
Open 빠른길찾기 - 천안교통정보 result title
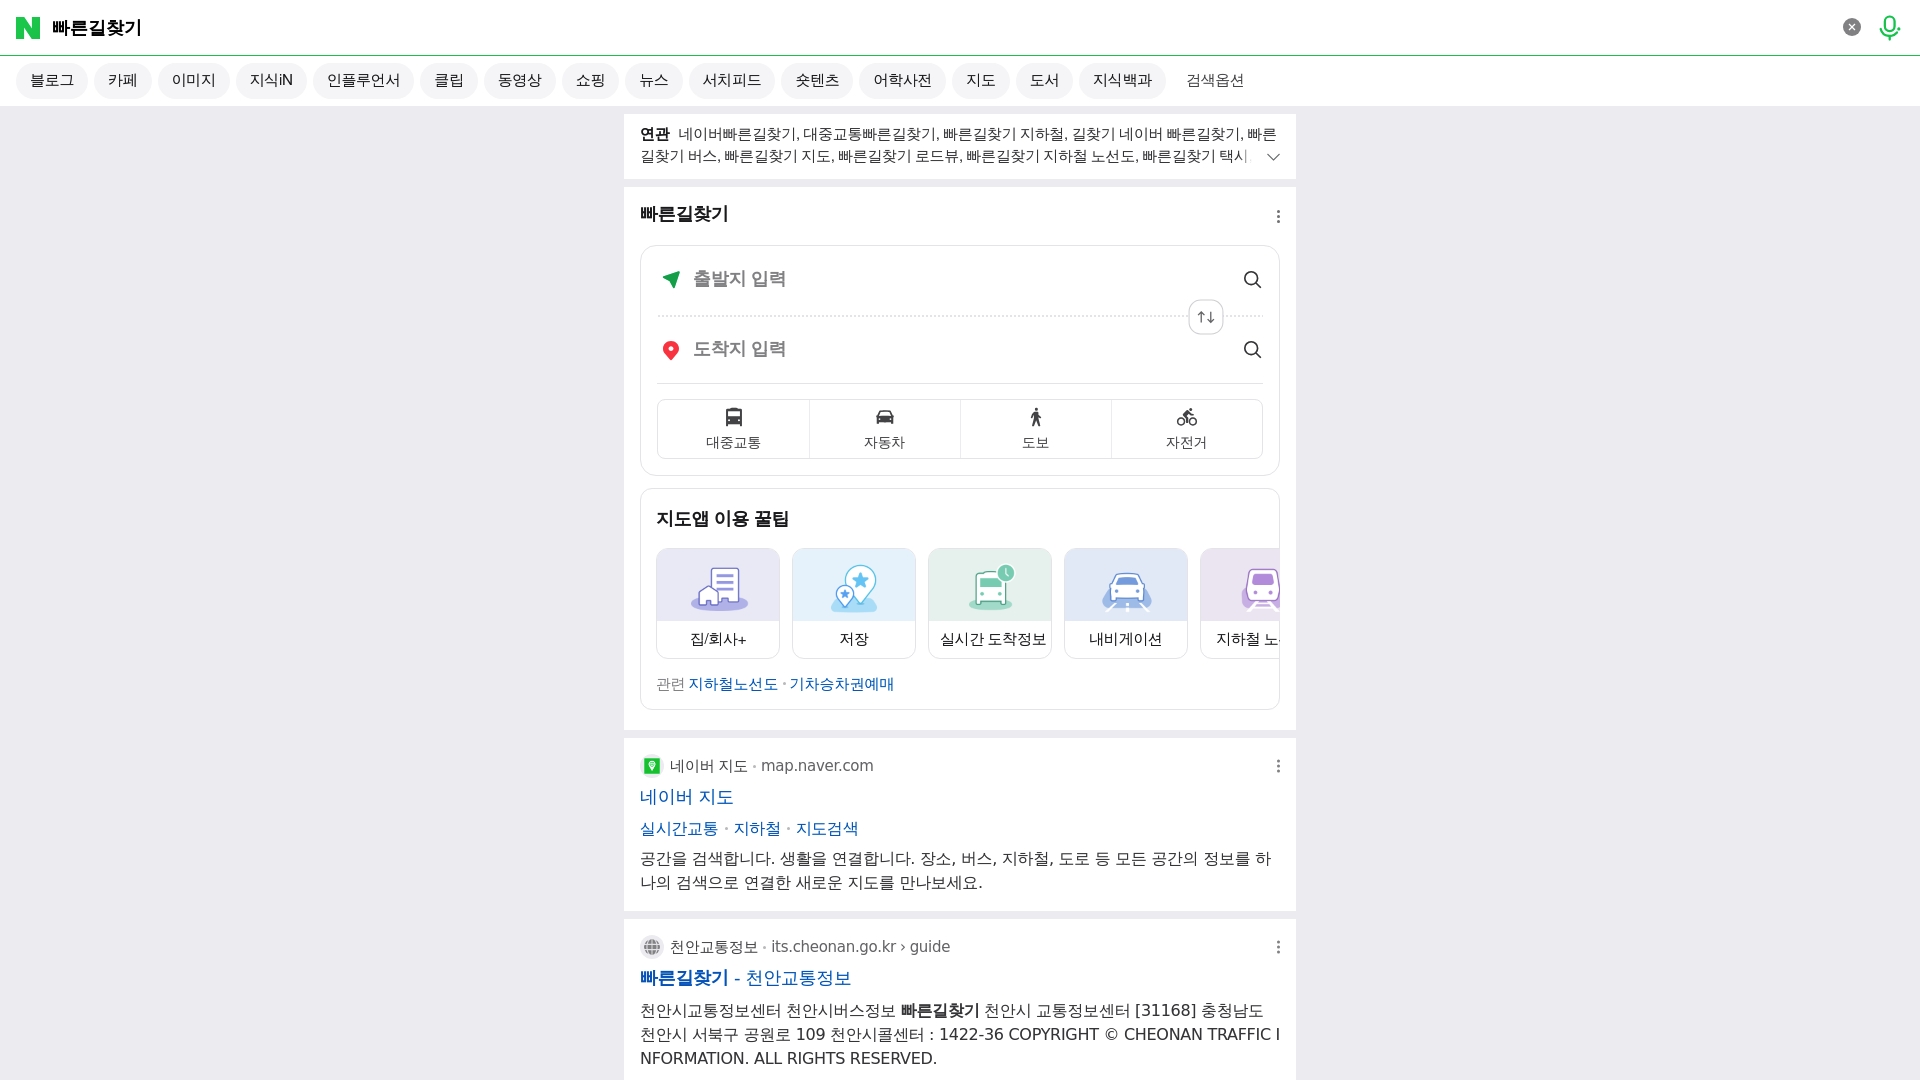pyautogui.click(x=745, y=979)
